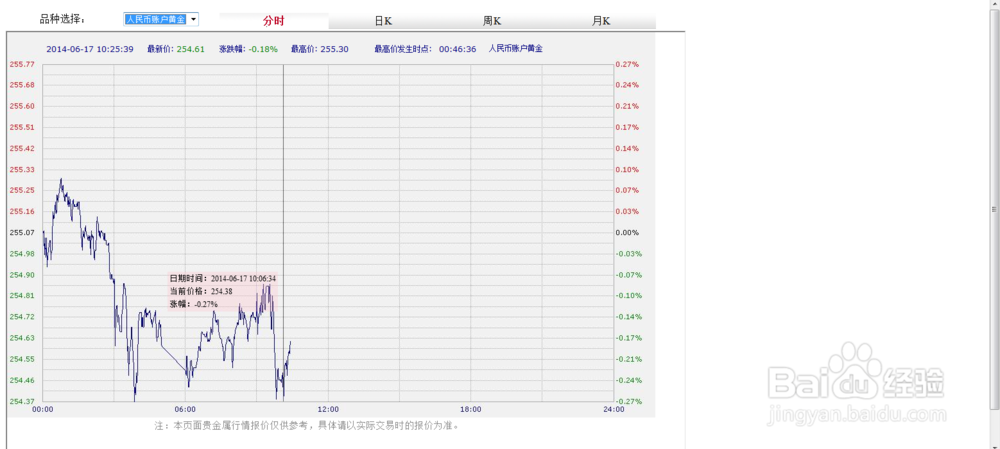Click the tooltip change -0.27% line
1000x449 pixels.
194,304
